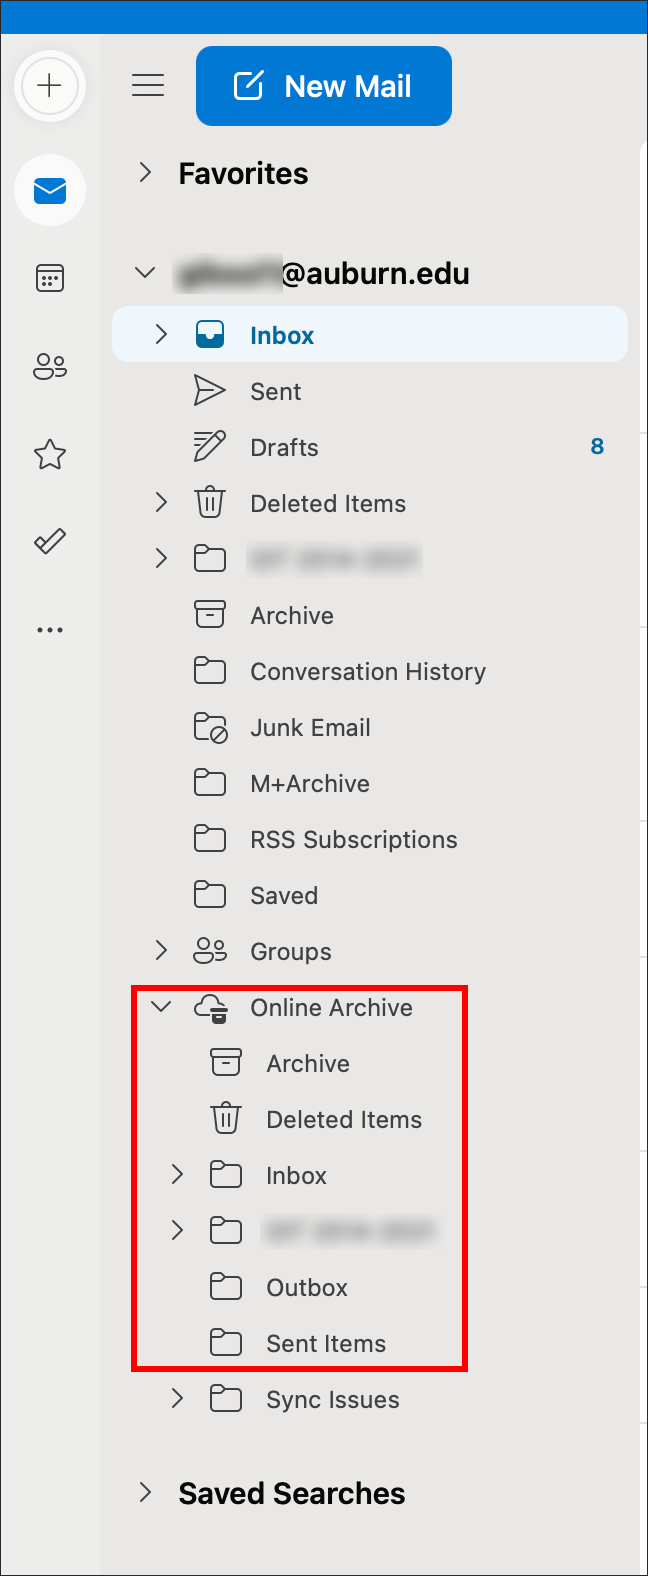Viewport: 648px width, 1576px height.
Task: Open the Sent folder
Action: [276, 392]
